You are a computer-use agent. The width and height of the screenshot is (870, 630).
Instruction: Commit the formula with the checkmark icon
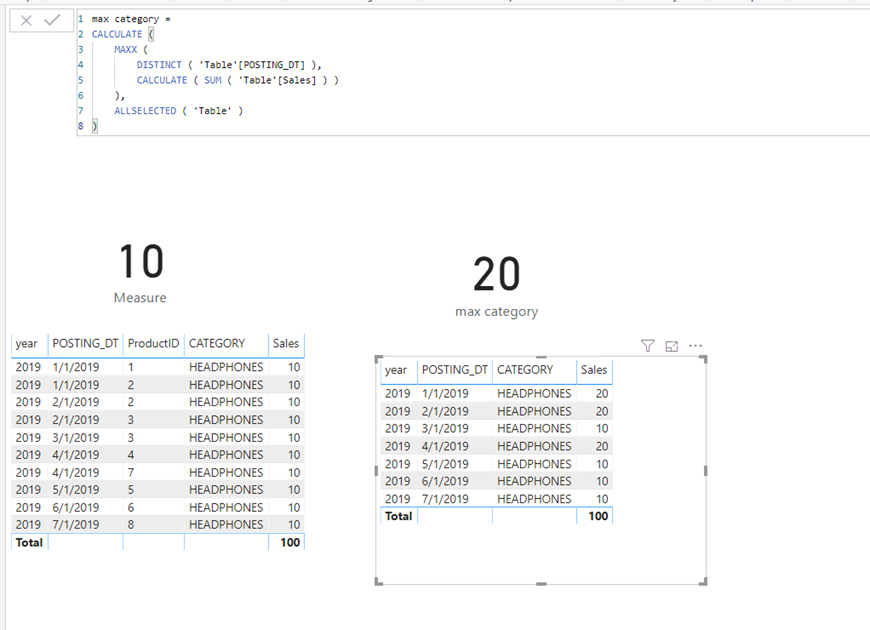[x=52, y=20]
